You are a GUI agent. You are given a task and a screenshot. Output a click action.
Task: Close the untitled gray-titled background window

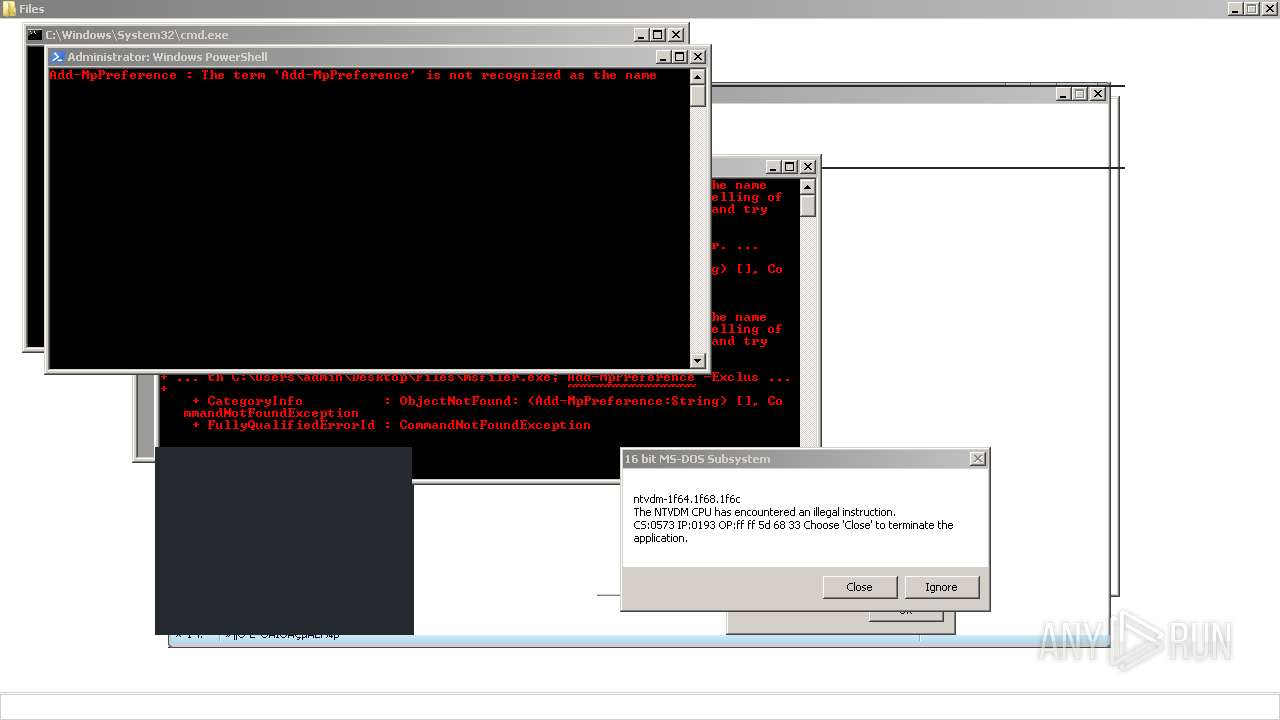tap(1098, 93)
